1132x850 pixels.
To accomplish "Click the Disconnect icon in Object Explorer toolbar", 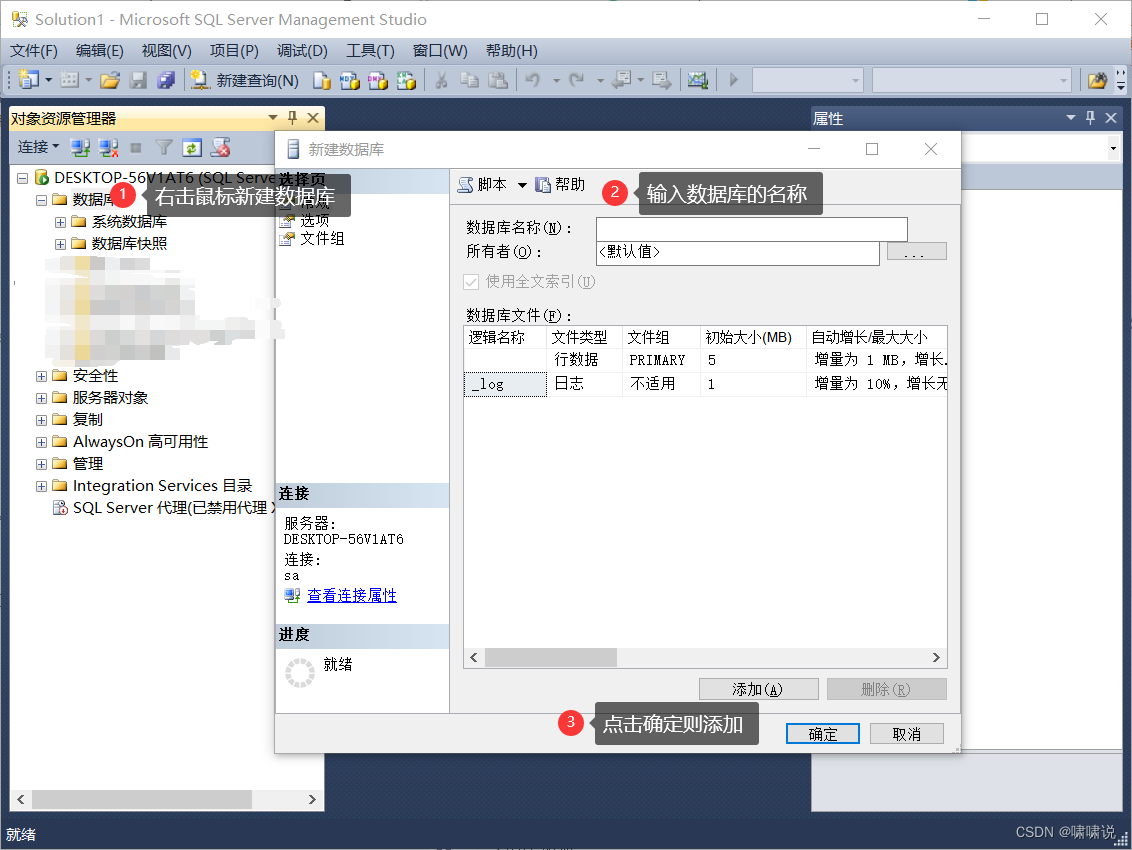I will 109,147.
